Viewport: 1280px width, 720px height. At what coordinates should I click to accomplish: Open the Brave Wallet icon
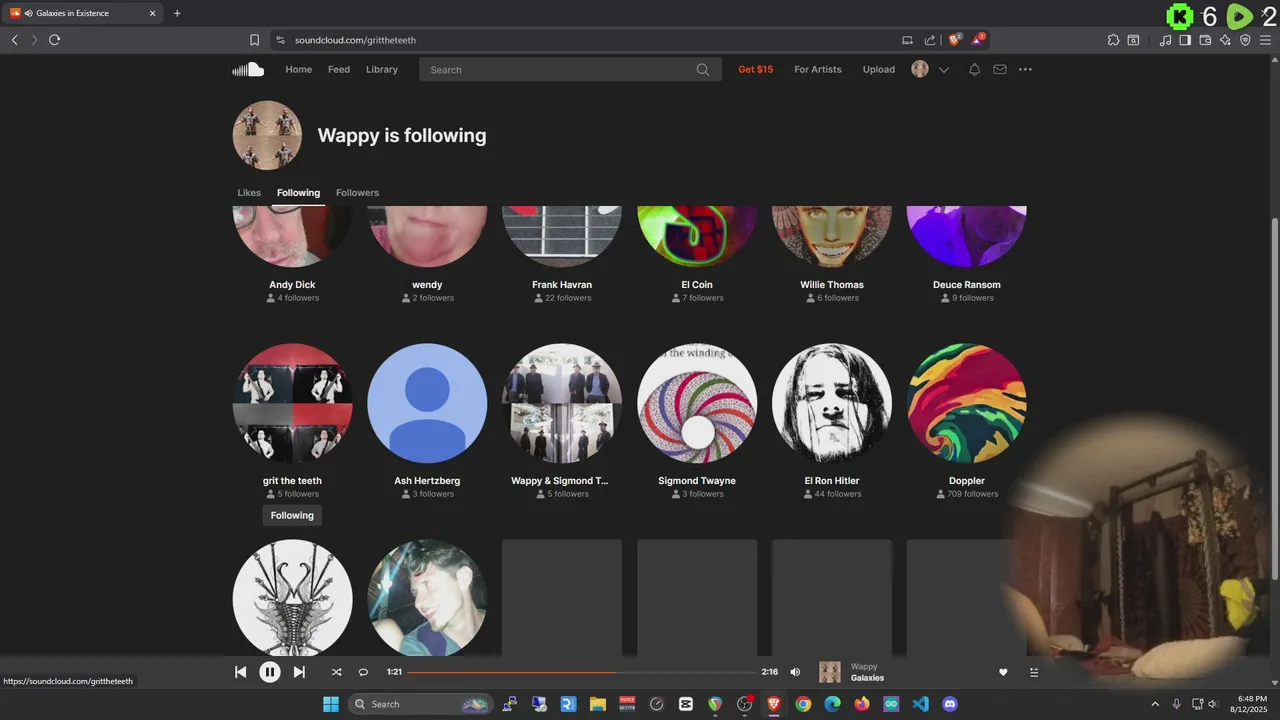[1205, 40]
